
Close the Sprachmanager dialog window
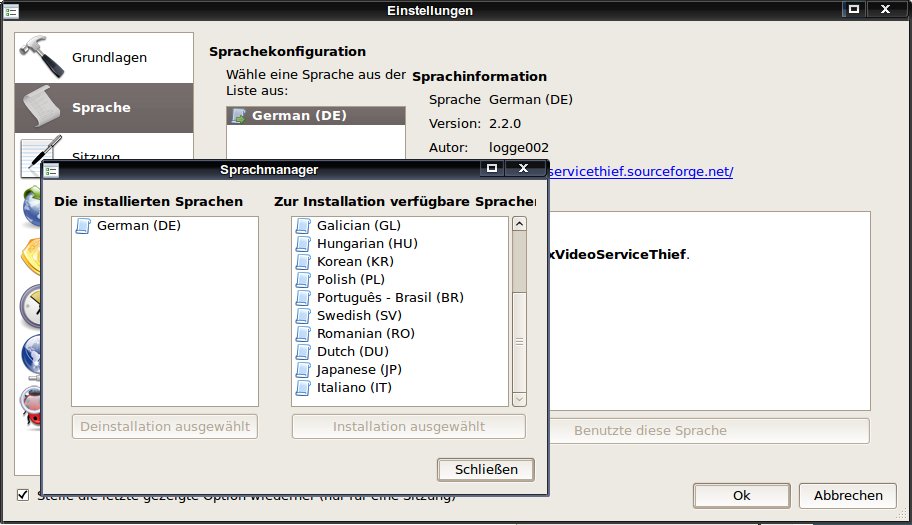pyautogui.click(x=523, y=169)
